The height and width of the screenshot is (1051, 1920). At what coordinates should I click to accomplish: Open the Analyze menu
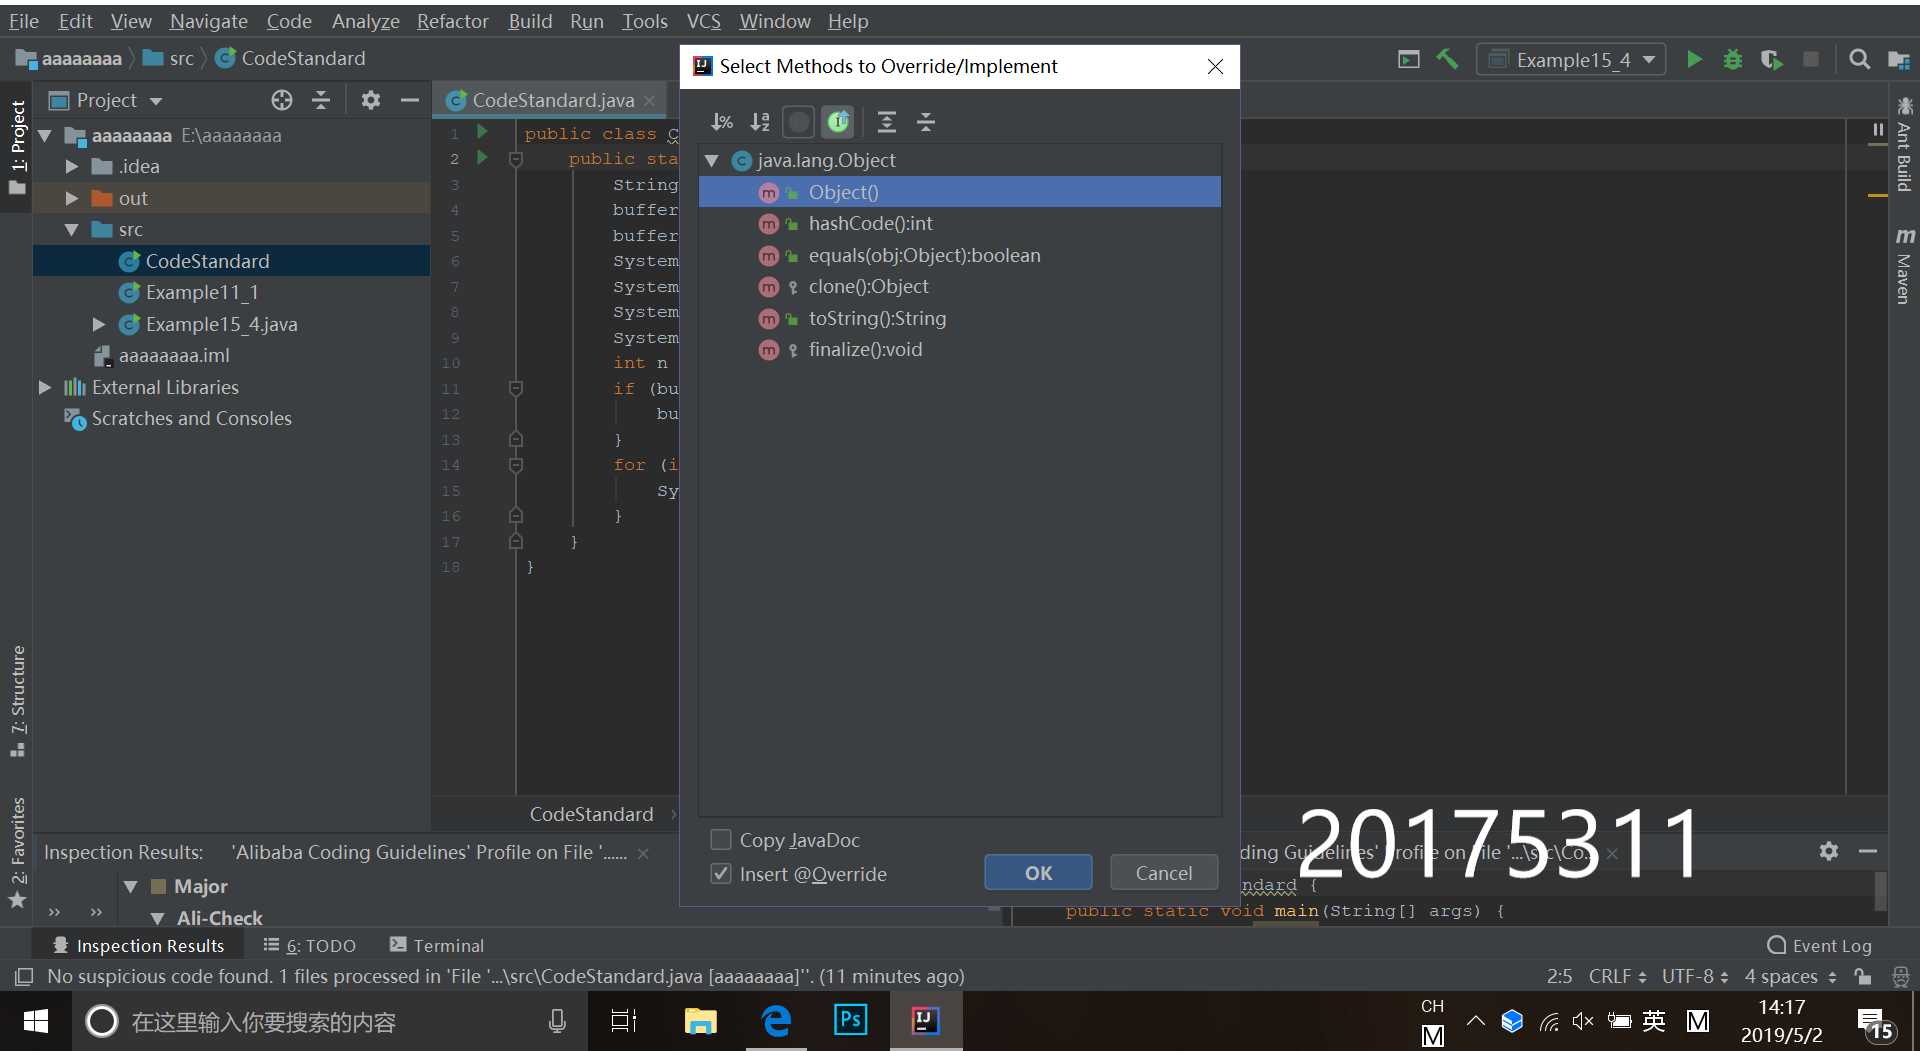click(x=365, y=21)
